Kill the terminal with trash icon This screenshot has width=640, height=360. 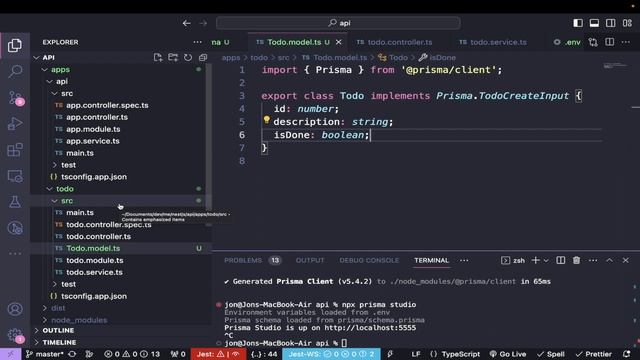[576, 260]
